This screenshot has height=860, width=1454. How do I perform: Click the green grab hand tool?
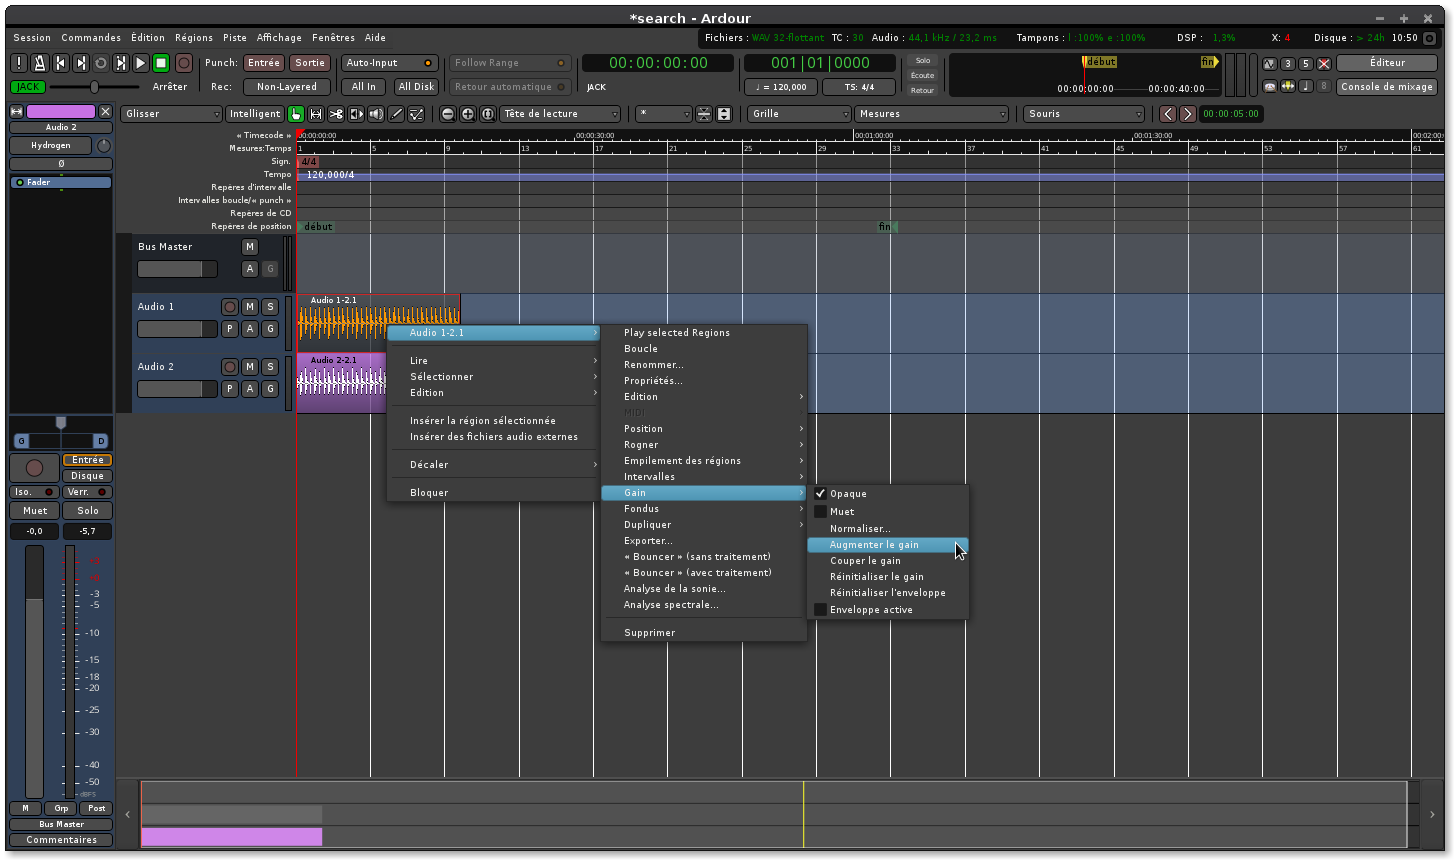tap(296, 114)
